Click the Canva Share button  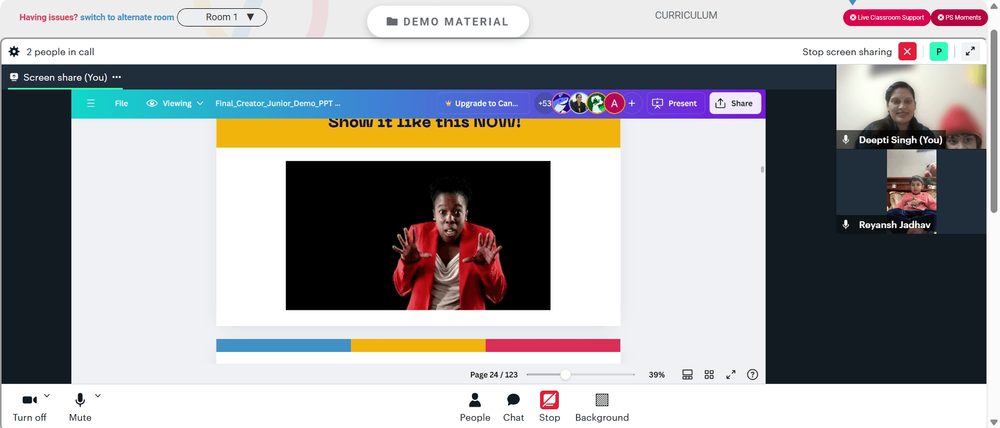tap(735, 103)
